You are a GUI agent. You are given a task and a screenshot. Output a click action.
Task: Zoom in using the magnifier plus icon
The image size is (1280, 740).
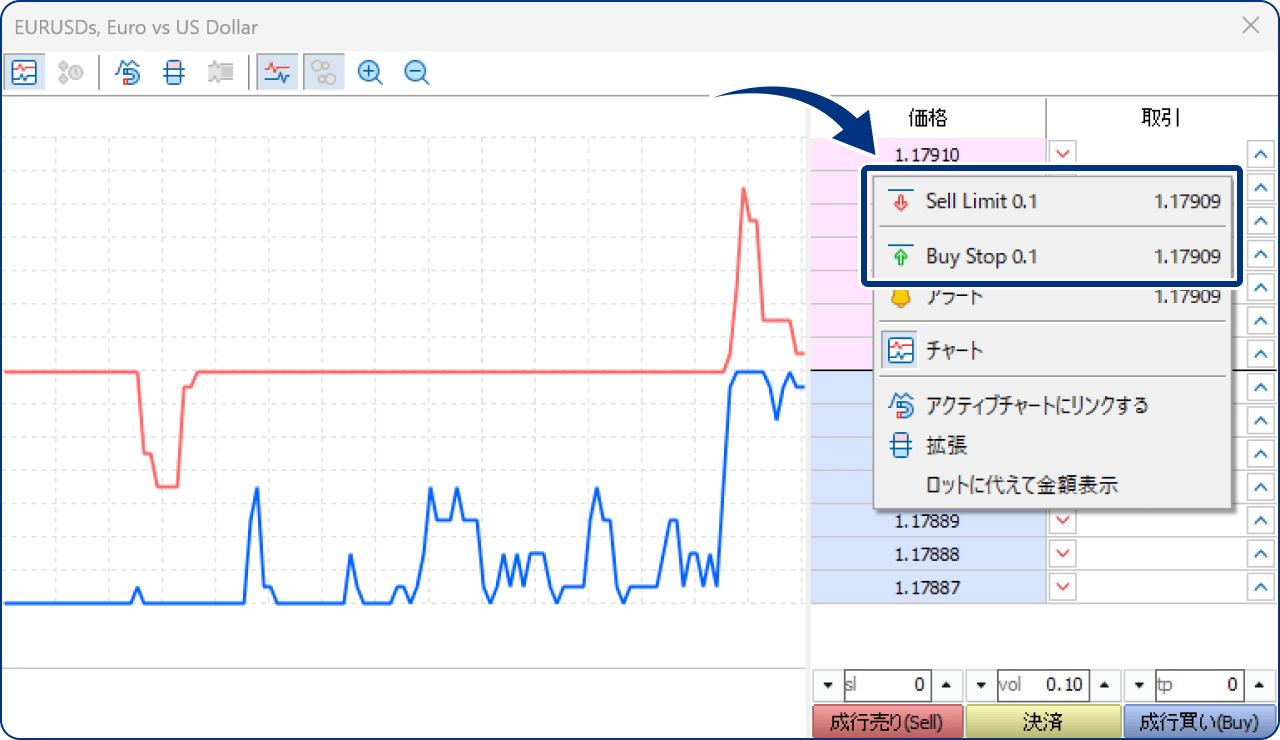pyautogui.click(x=370, y=72)
